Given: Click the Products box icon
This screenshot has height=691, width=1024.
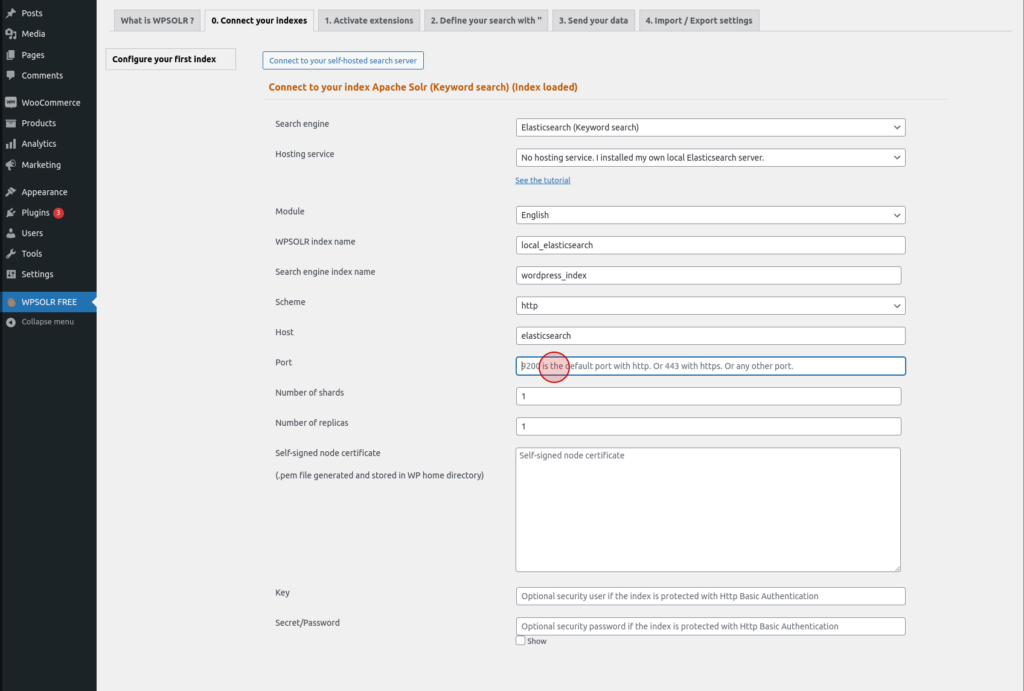Looking at the screenshot, I should (10, 123).
